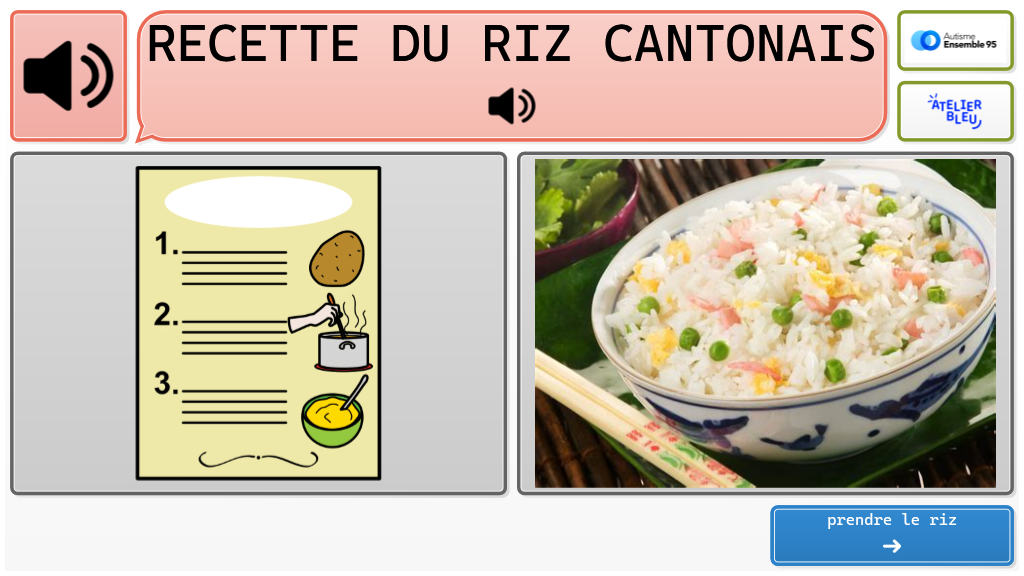Open the Autisme Ensemble 95 logo button
Image resolution: width=1024 pixels, height=576 pixels.
click(x=955, y=40)
